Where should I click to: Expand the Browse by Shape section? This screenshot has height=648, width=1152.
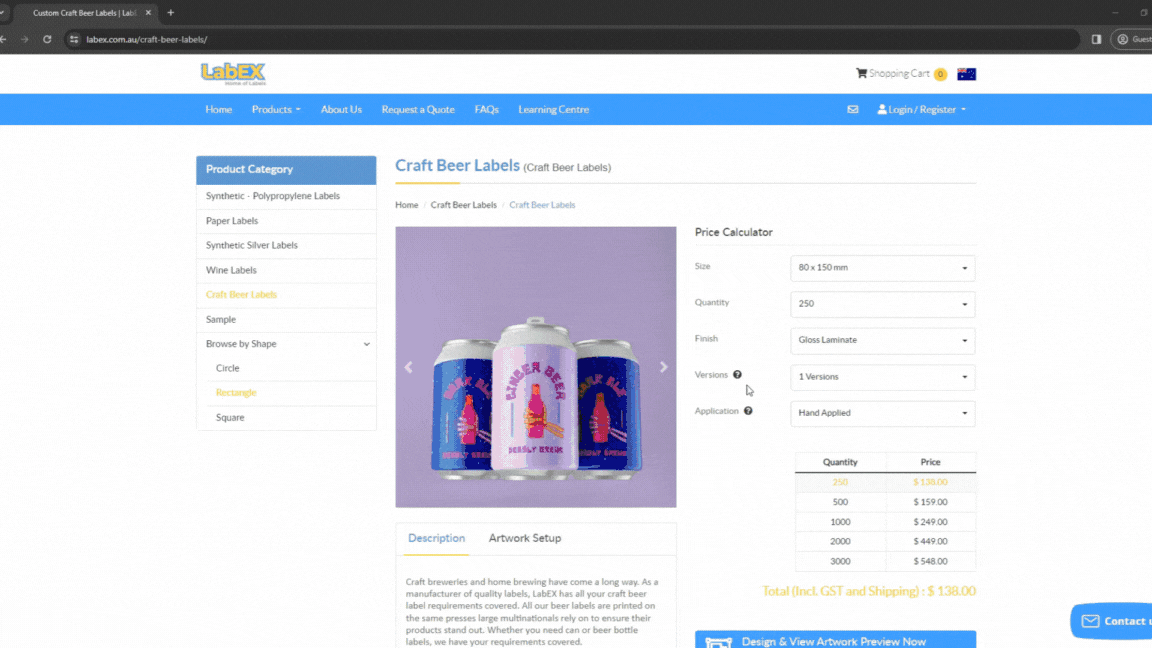287,343
